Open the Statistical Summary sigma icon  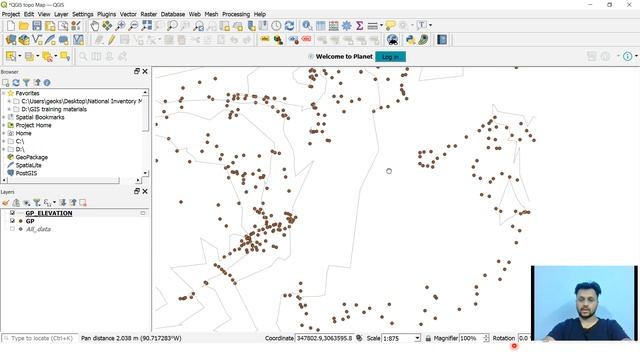(x=359, y=26)
